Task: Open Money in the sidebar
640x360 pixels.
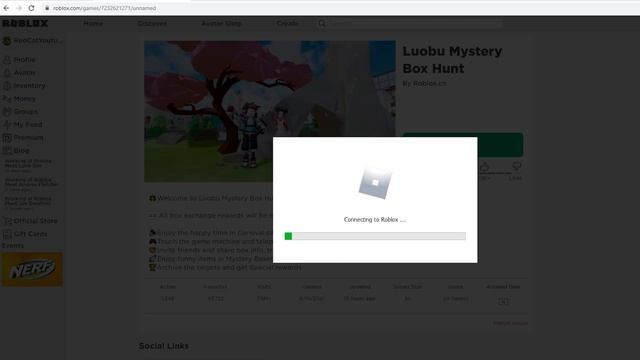Action: click(x=24, y=99)
